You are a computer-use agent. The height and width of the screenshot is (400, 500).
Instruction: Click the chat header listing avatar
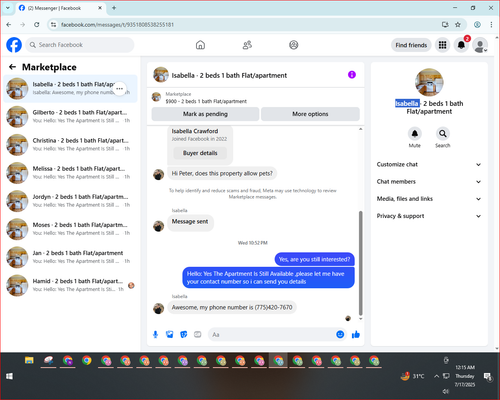click(161, 75)
